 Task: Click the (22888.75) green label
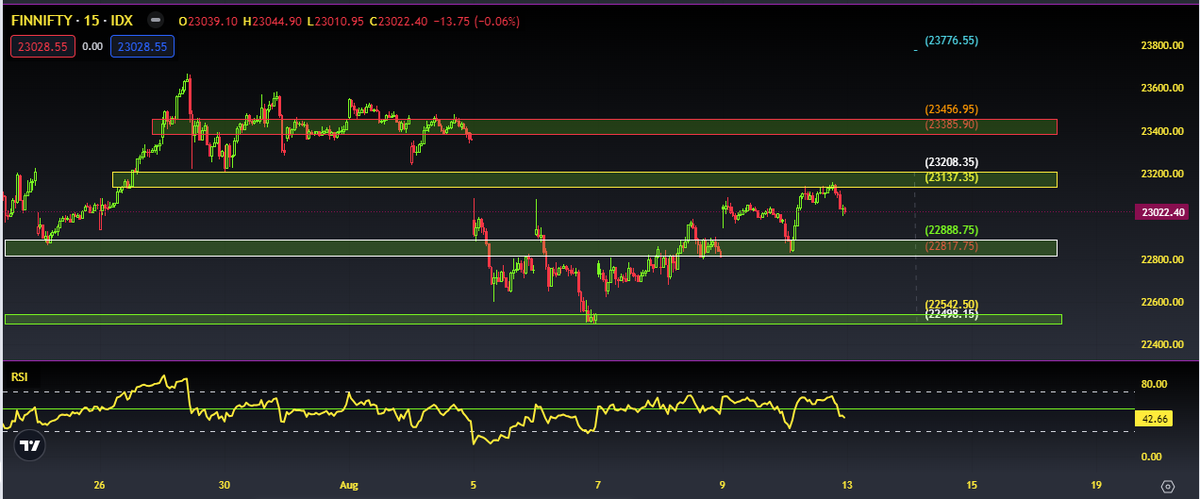(x=951, y=230)
